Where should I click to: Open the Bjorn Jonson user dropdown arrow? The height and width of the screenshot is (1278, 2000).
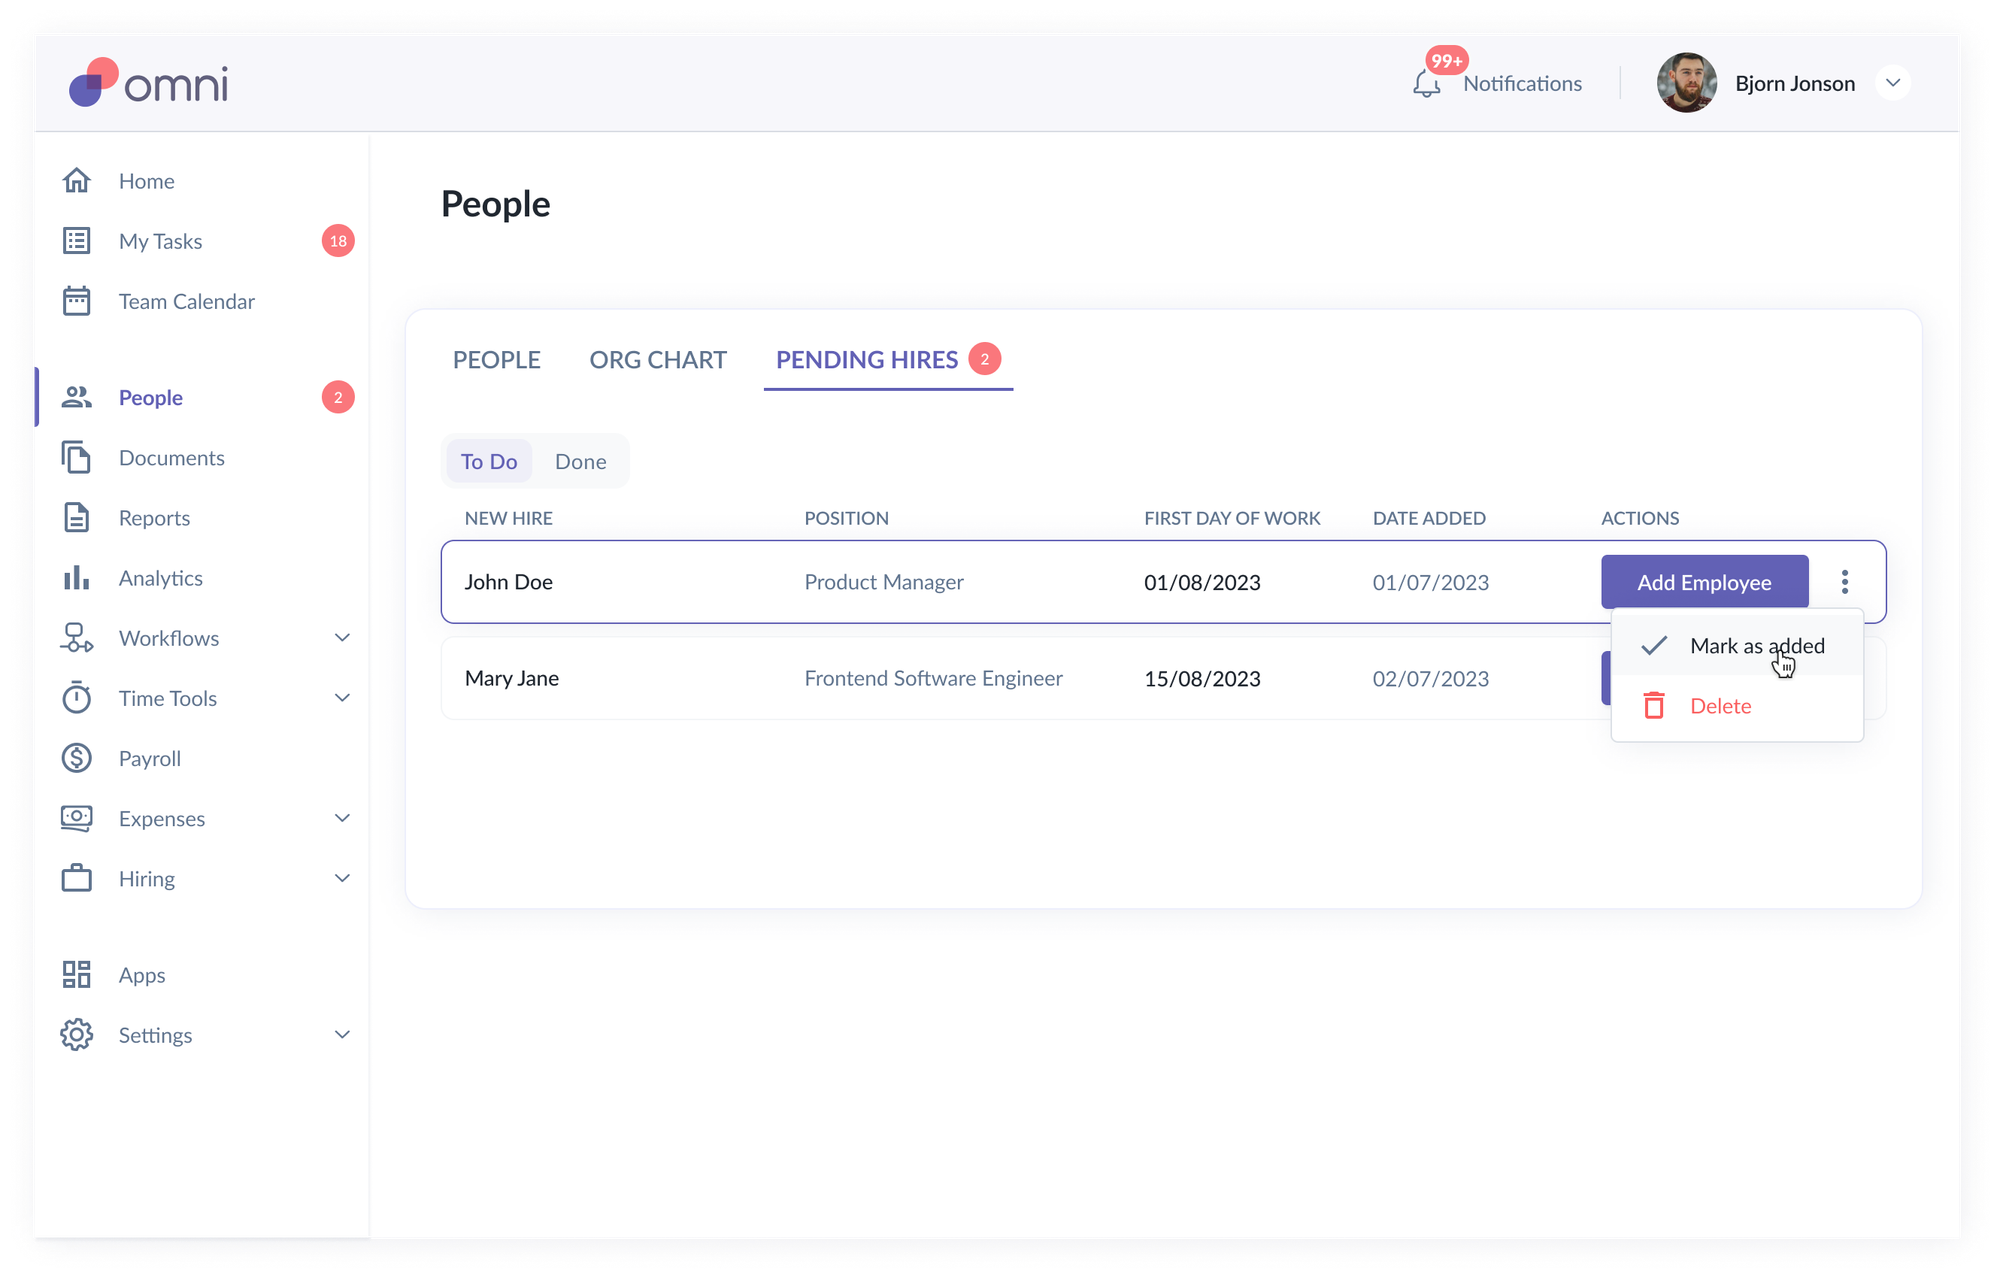(1893, 83)
